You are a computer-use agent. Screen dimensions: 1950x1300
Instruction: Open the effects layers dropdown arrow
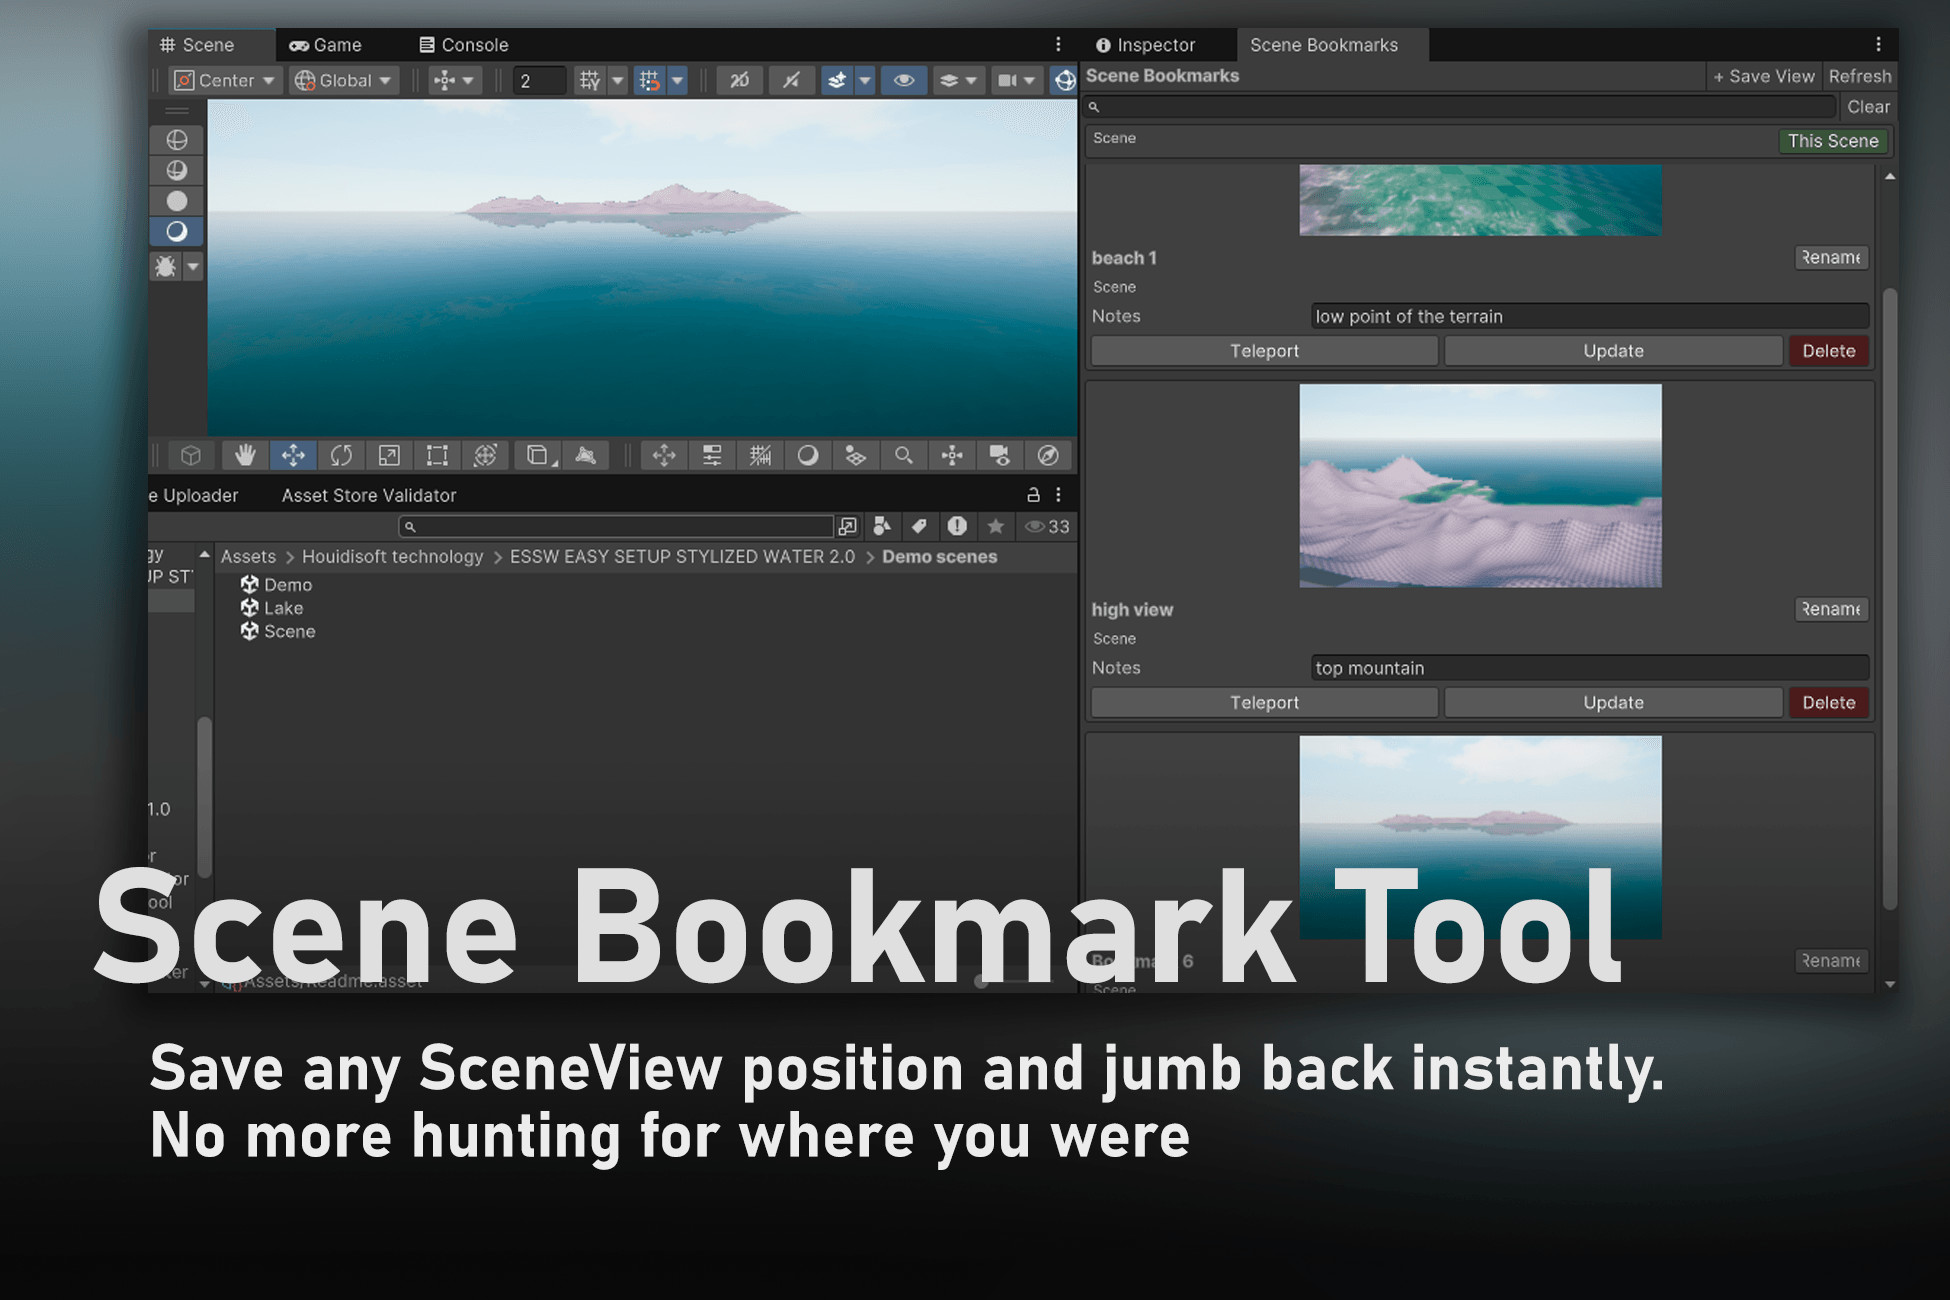[865, 80]
